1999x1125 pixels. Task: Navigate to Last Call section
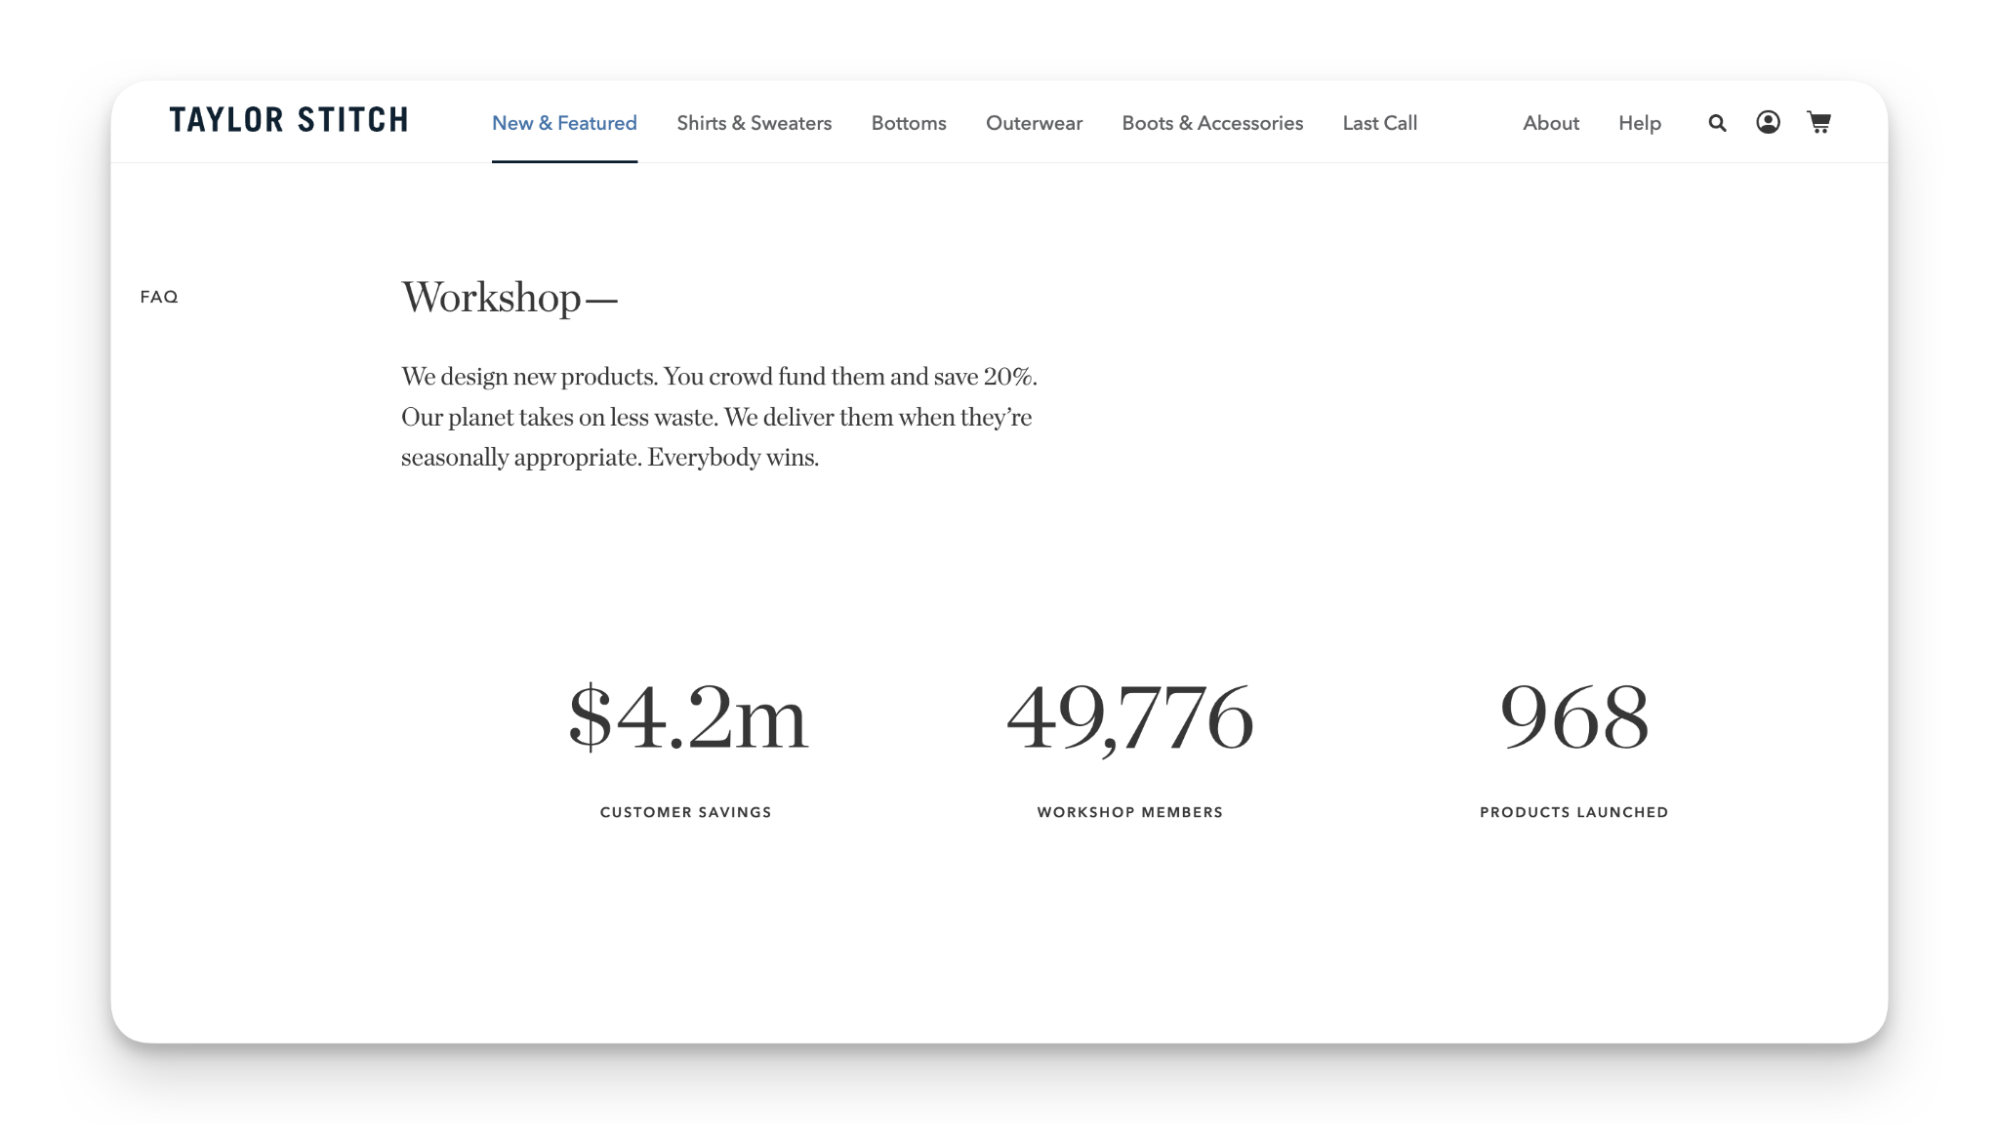click(1380, 122)
